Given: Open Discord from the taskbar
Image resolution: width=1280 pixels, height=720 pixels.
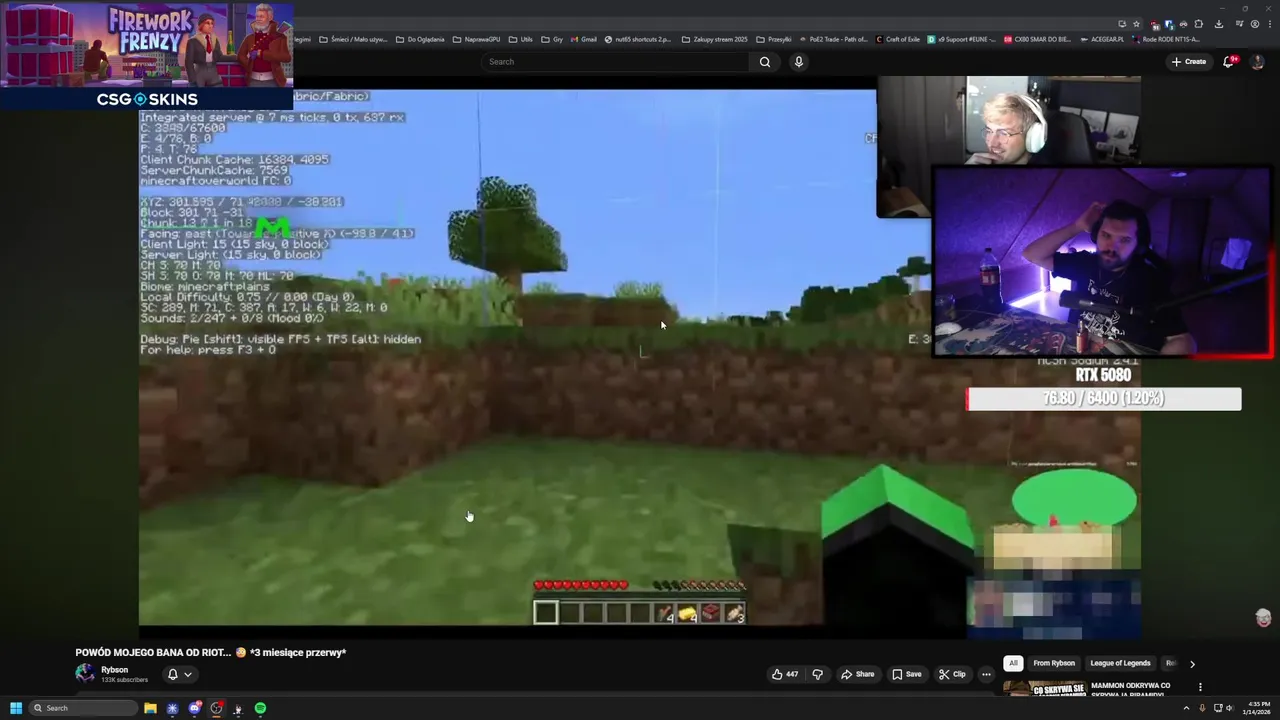Looking at the screenshot, I should (194, 708).
